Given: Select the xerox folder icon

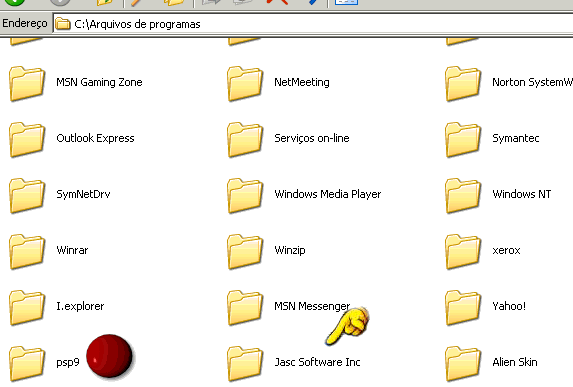Looking at the screenshot, I should pos(463,251).
